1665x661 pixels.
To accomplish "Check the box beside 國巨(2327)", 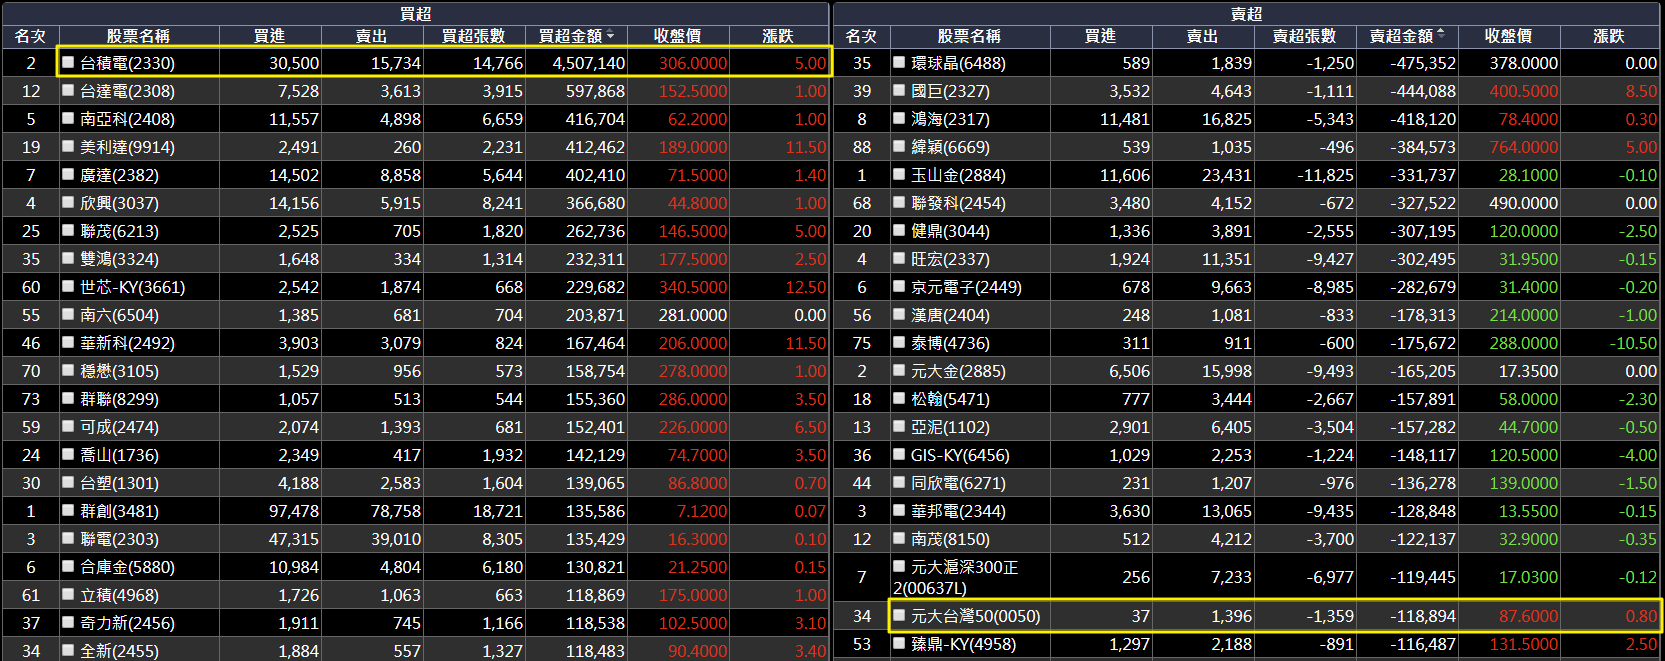I will [899, 90].
